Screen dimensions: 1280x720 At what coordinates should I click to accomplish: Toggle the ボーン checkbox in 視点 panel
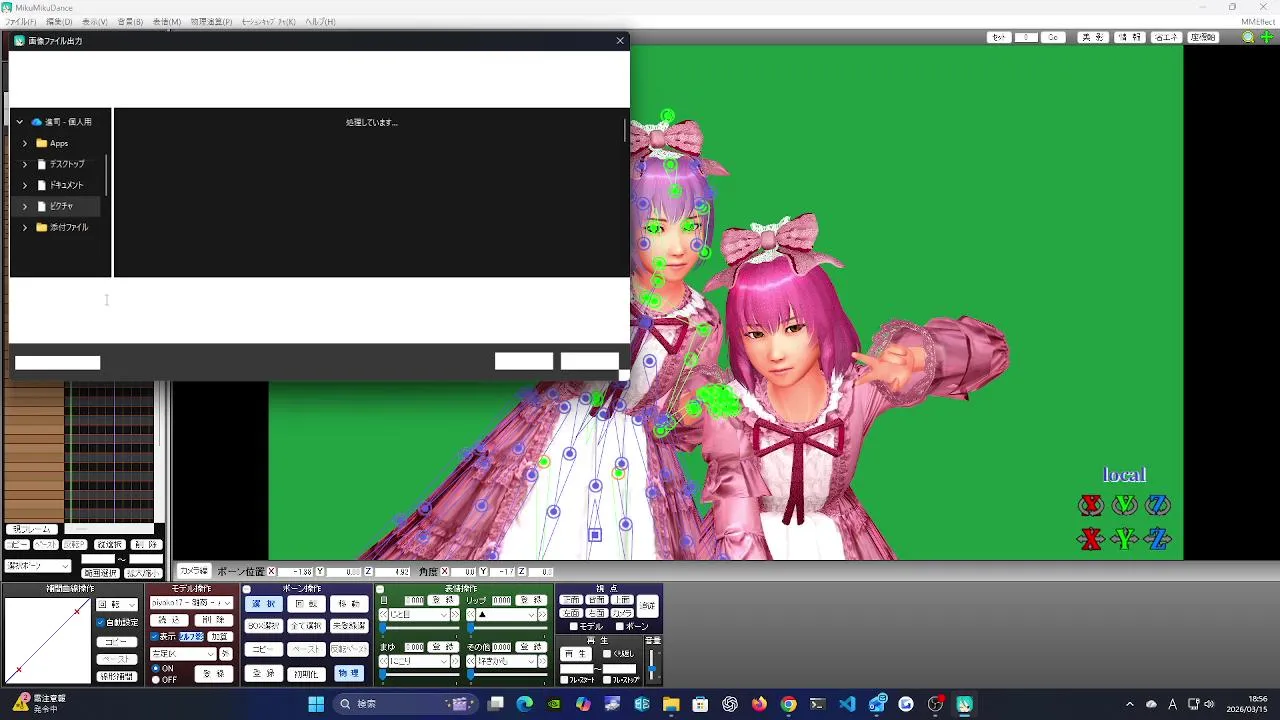click(x=619, y=626)
